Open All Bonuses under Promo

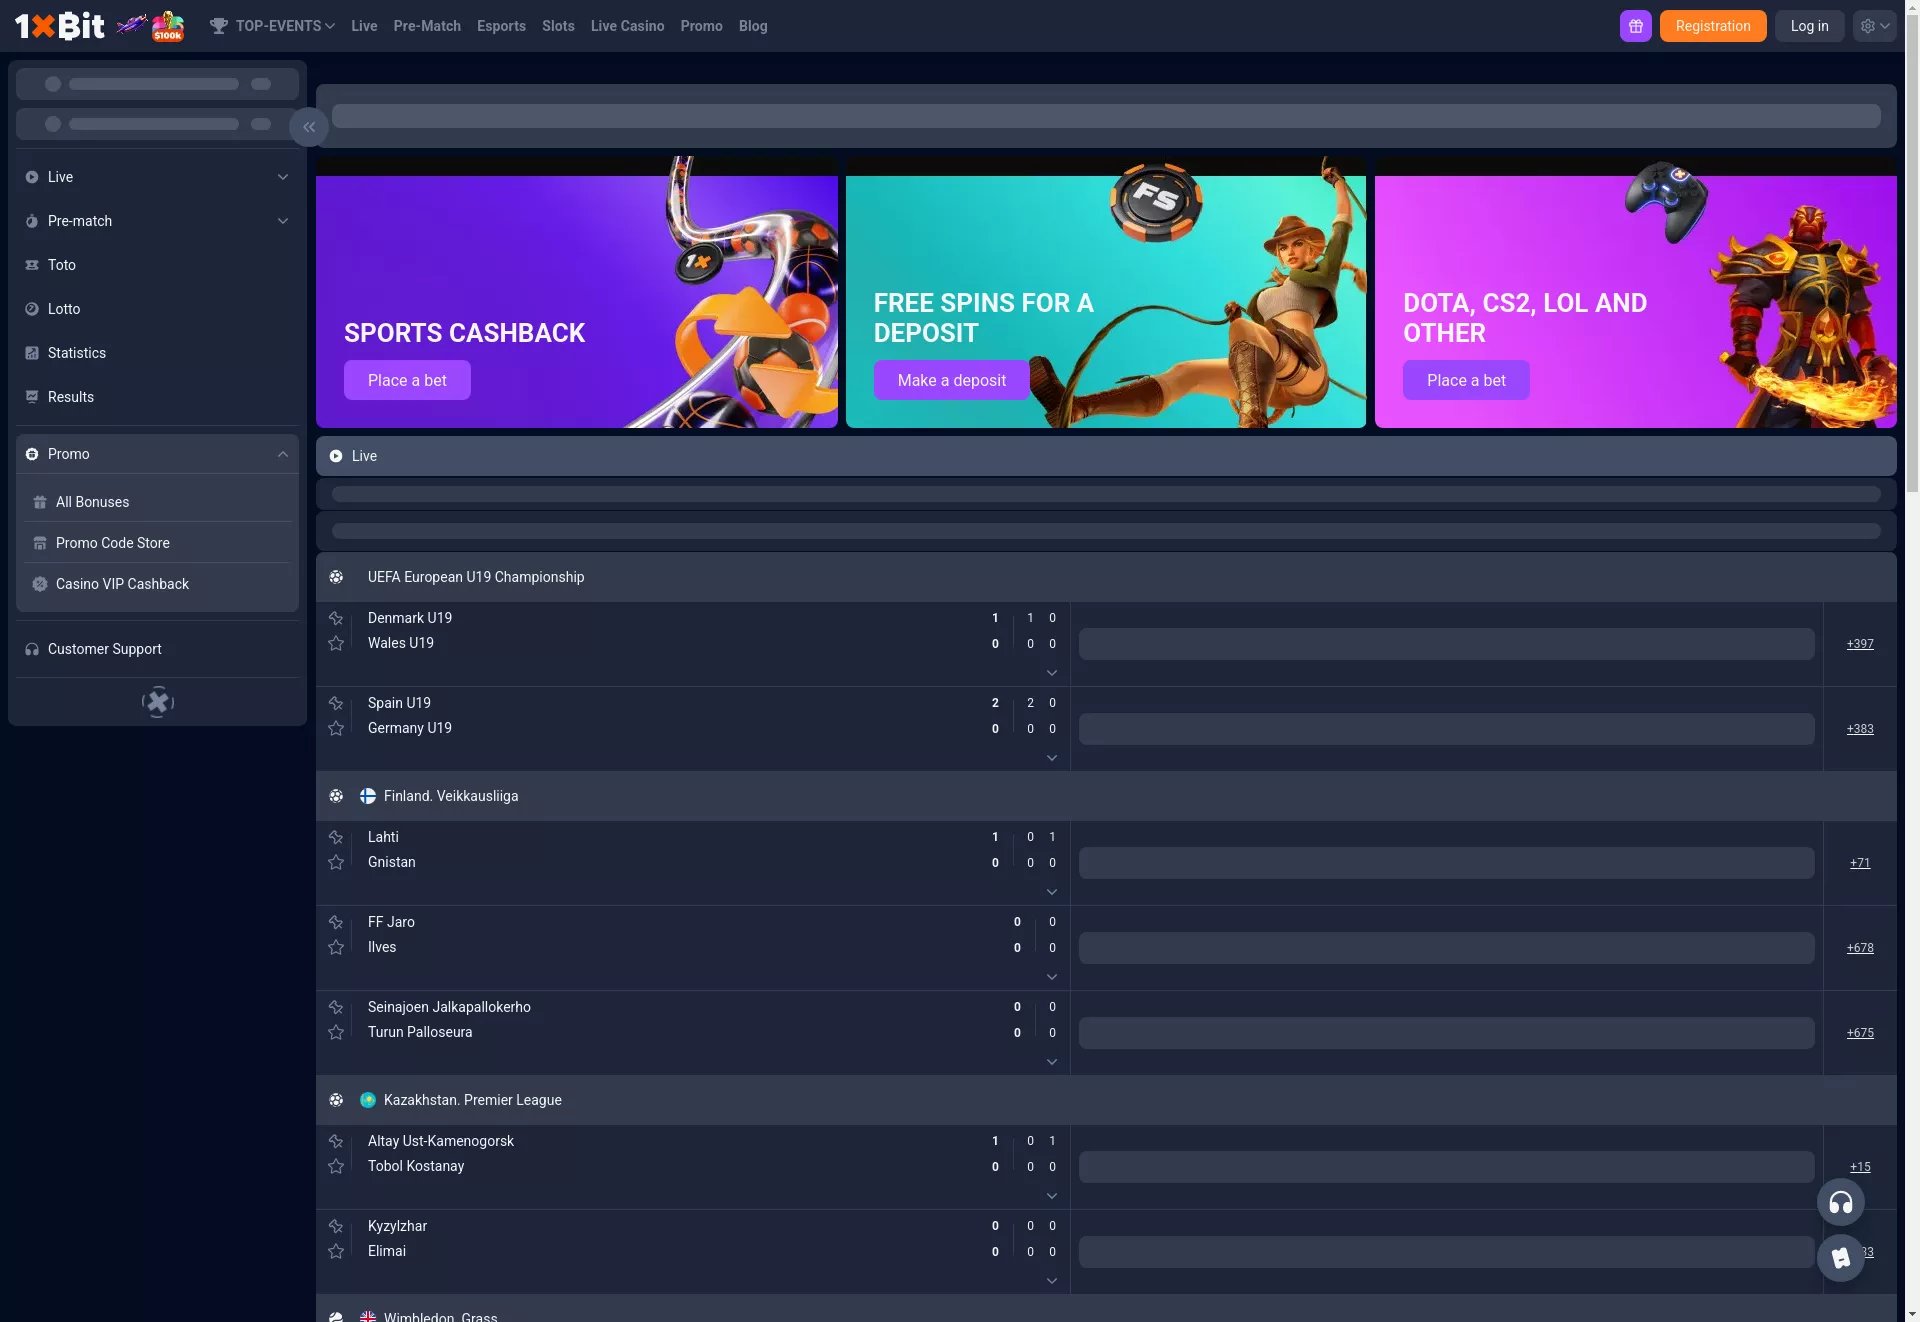point(157,502)
